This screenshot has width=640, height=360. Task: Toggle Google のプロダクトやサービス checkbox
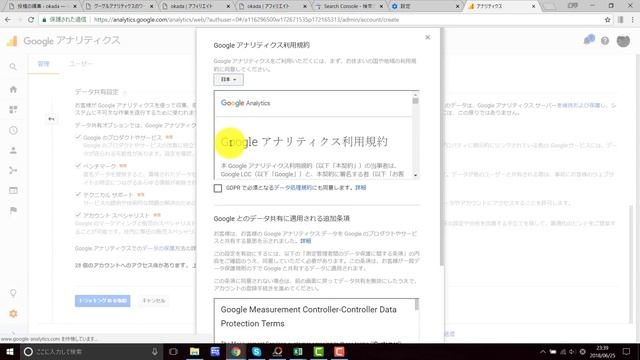(x=78, y=137)
